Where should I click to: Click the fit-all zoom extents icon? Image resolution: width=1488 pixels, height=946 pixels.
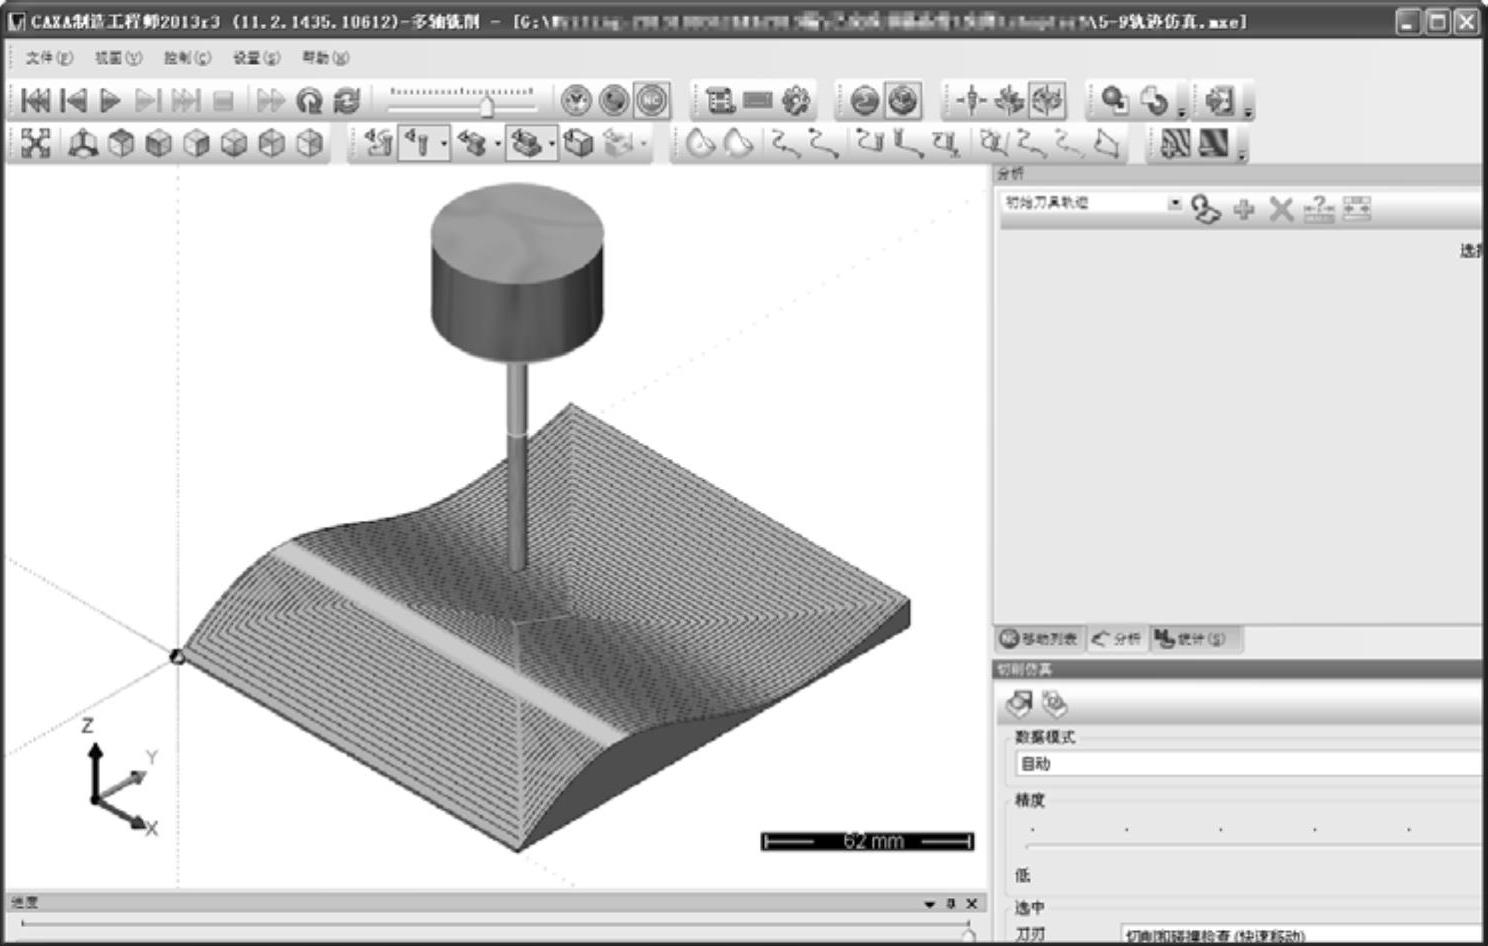(x=35, y=144)
